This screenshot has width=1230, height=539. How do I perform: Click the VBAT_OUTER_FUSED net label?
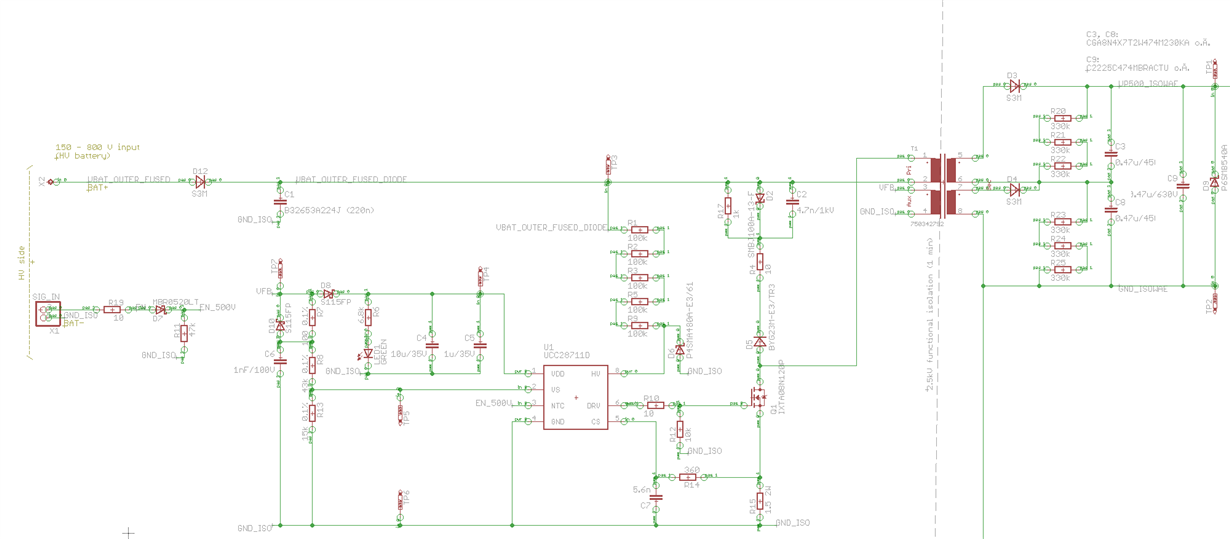point(127,179)
